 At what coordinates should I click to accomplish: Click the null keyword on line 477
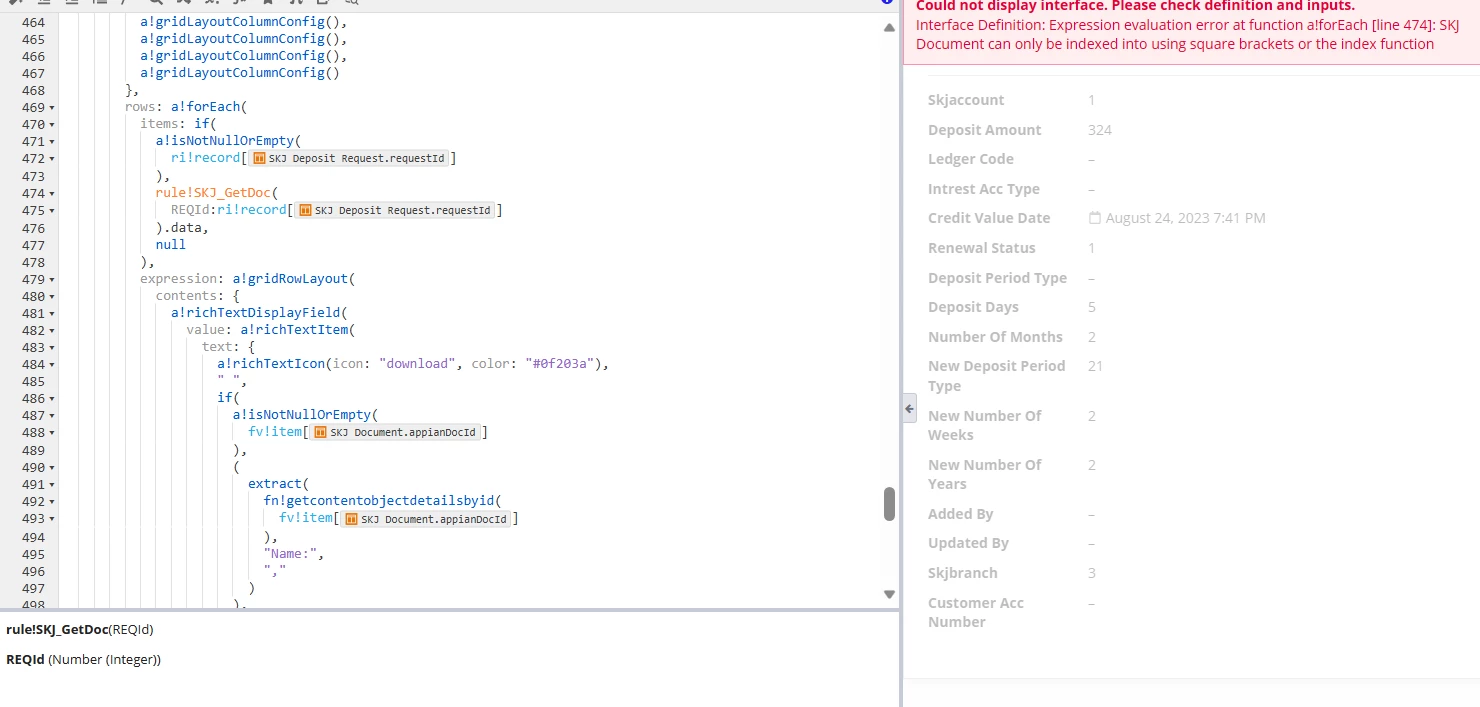tap(171, 244)
